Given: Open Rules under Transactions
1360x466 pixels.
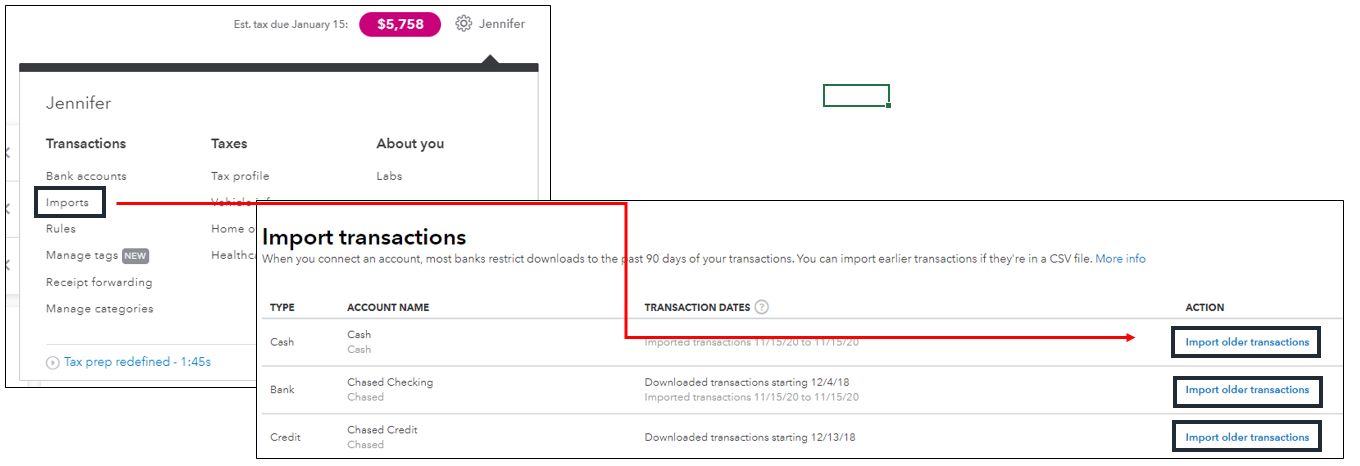Looking at the screenshot, I should coord(61,229).
